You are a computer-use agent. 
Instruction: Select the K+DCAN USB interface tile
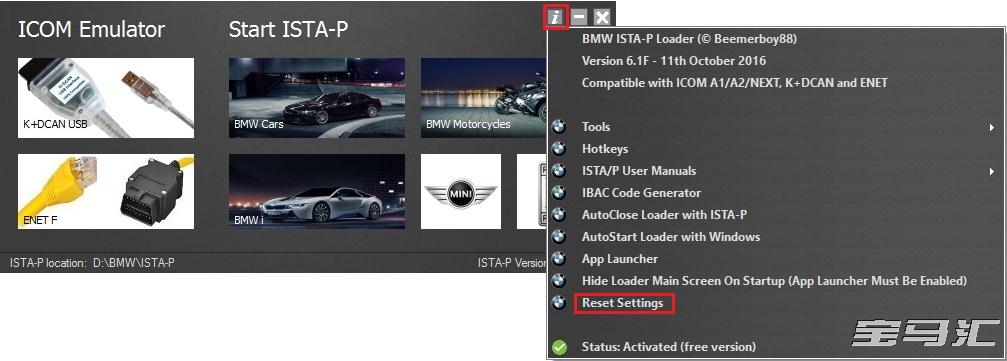(106, 98)
